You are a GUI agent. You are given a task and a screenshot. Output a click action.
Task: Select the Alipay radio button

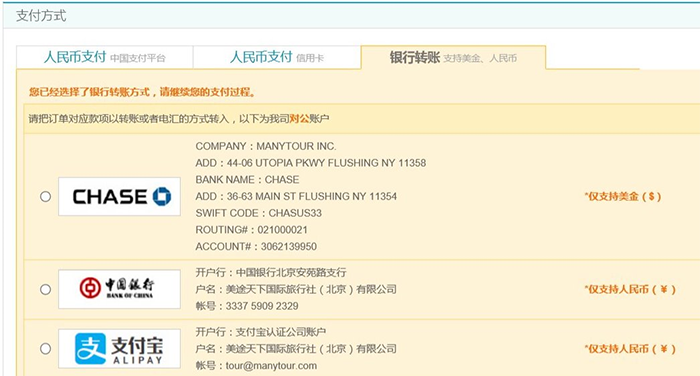coord(46,348)
